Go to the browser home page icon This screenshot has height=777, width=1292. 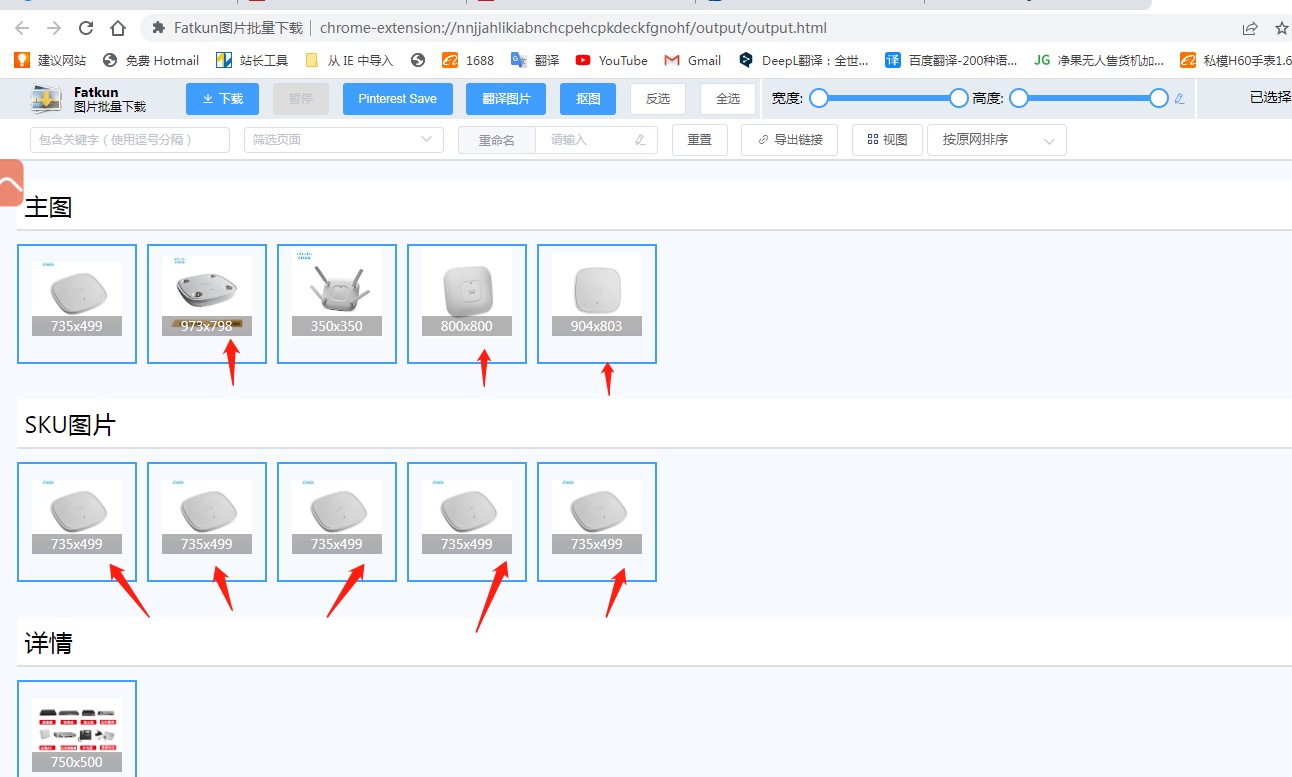[118, 28]
